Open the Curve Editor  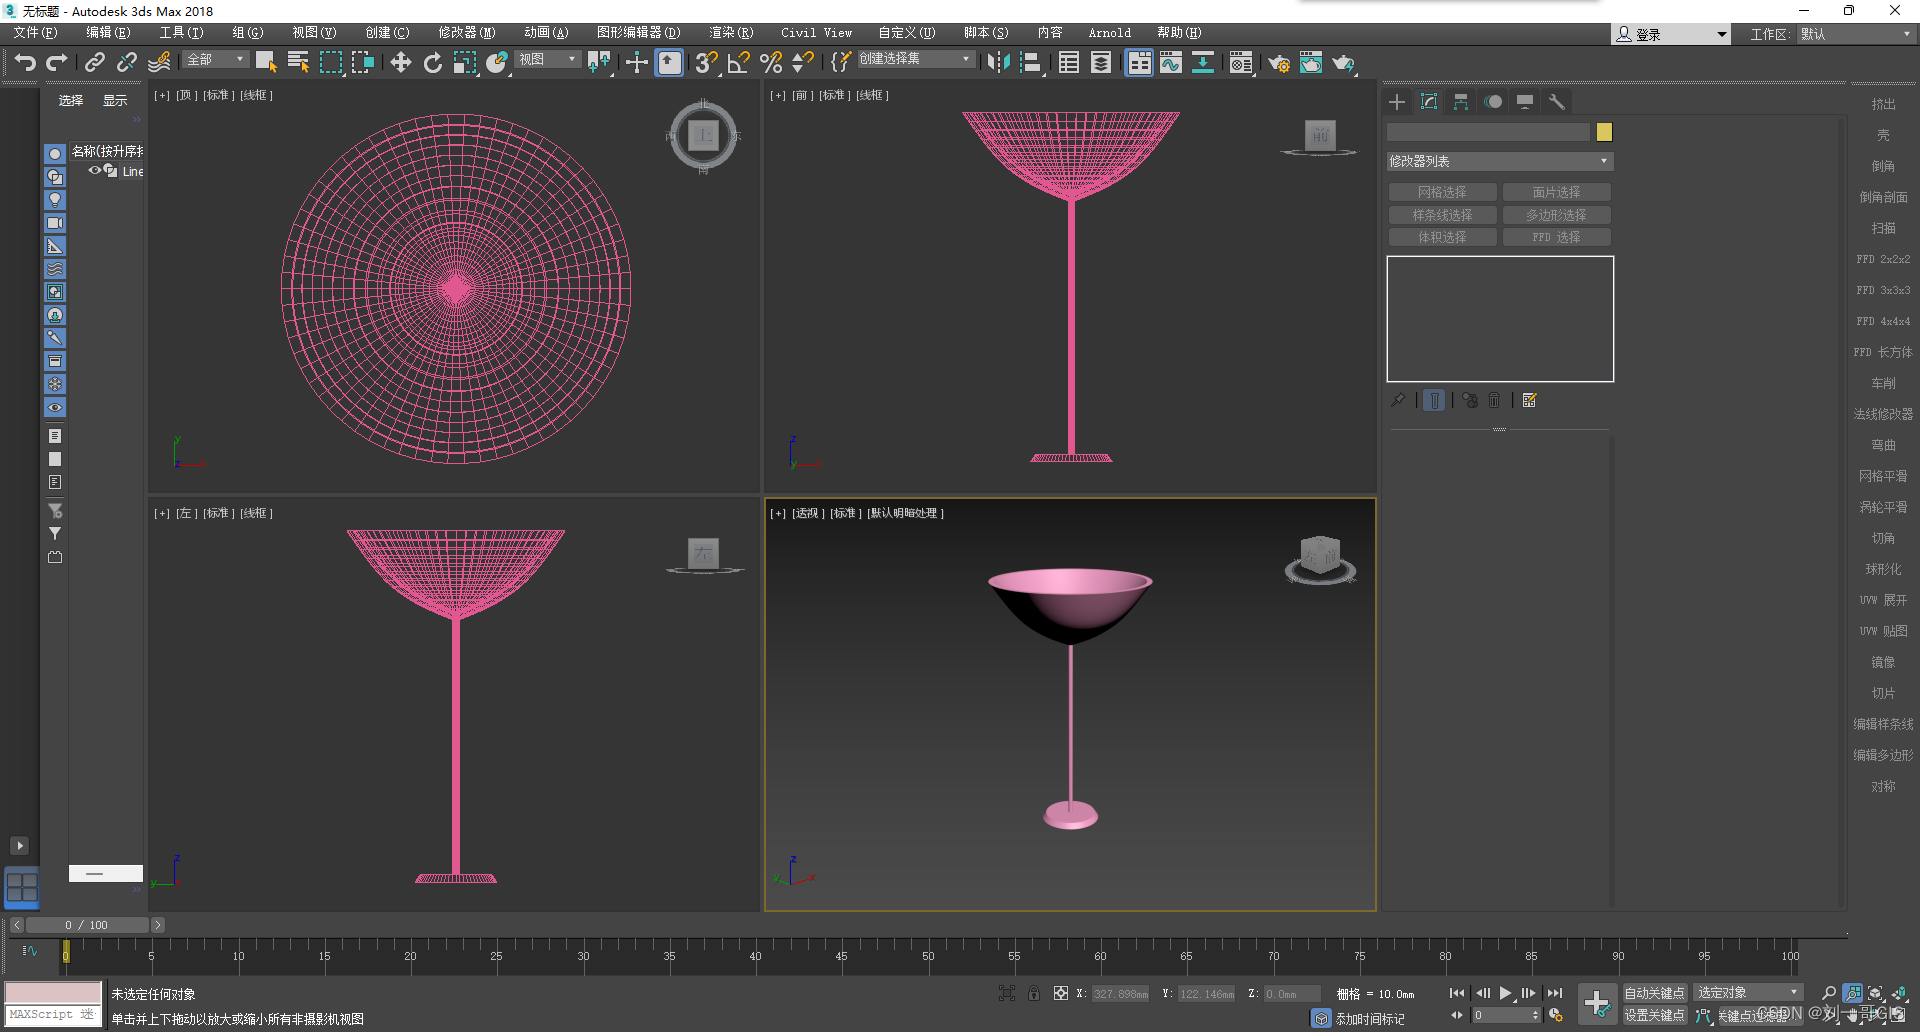click(1171, 63)
